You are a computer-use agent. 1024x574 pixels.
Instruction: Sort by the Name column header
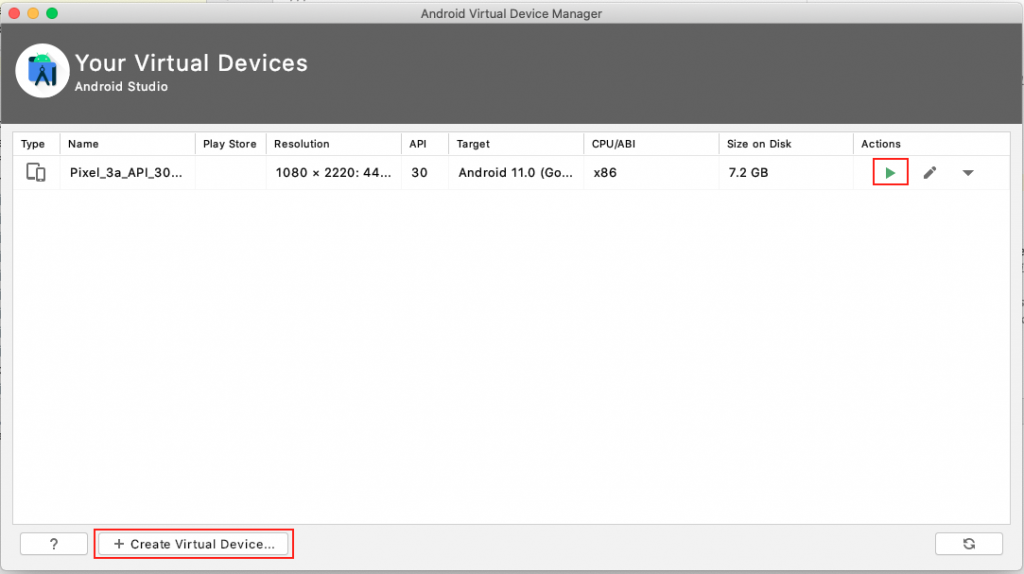[83, 144]
